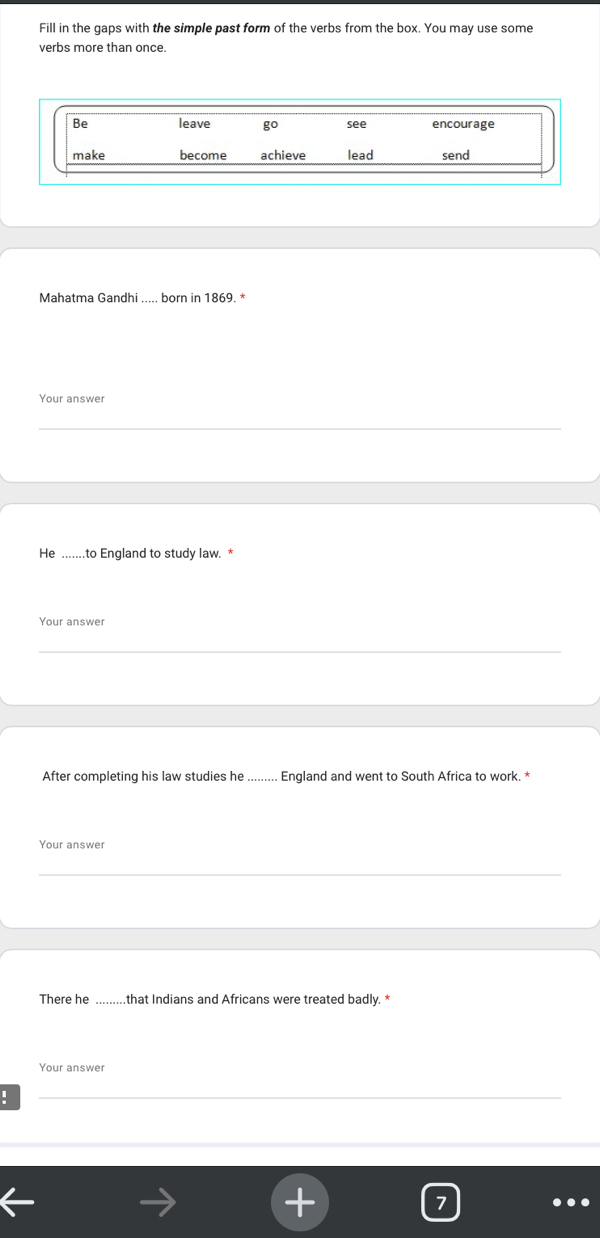The height and width of the screenshot is (1238, 600).
Task: Select the verb 'Be' in the word box
Action: click(x=80, y=123)
